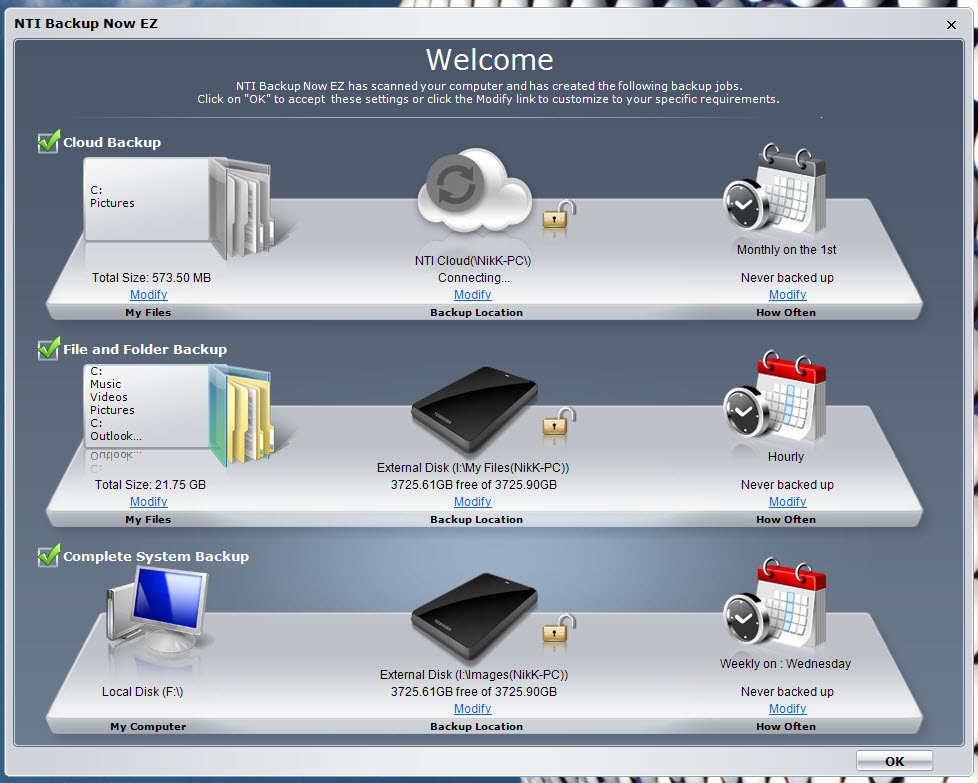Click the computer monitor icon for Local Disk
Image resolution: width=978 pixels, height=783 pixels.
pos(157,611)
